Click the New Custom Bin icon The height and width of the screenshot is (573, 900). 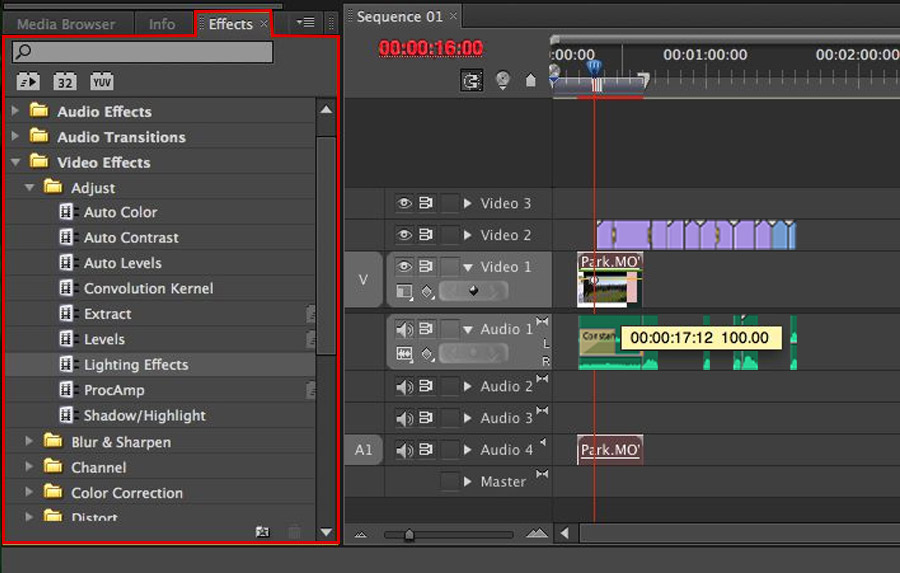click(x=262, y=532)
